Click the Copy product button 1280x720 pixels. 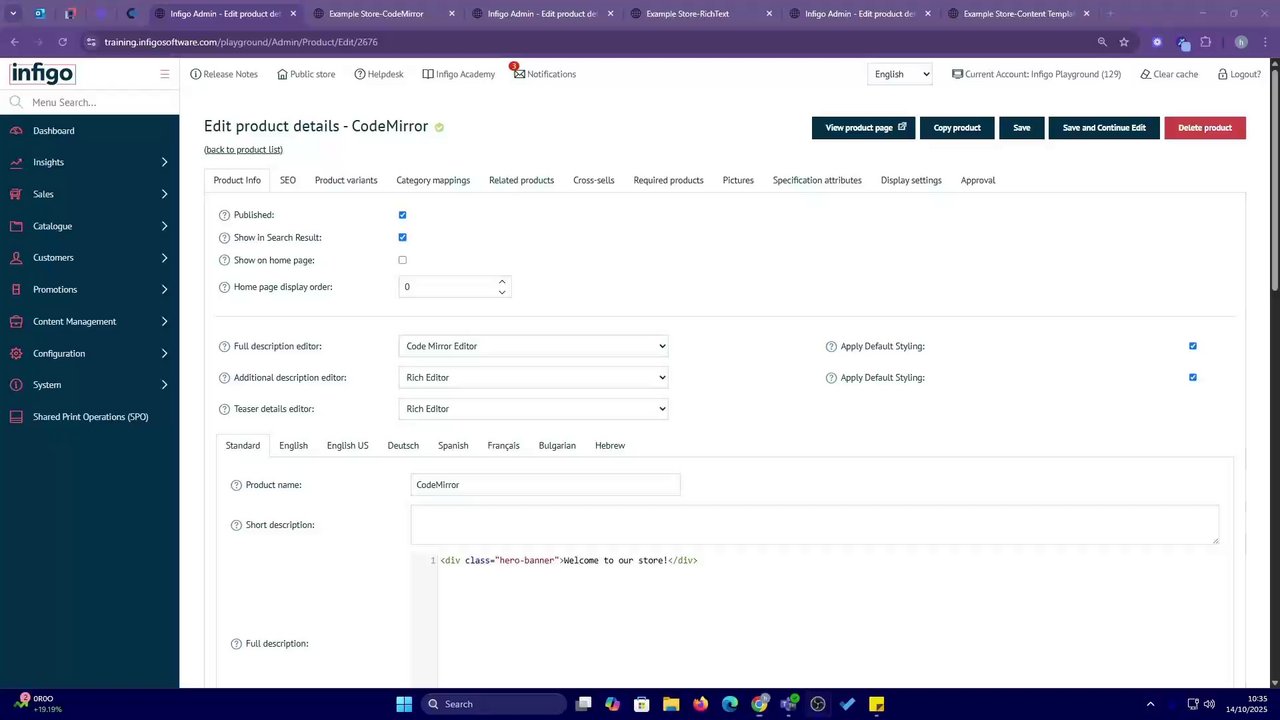coord(957,128)
